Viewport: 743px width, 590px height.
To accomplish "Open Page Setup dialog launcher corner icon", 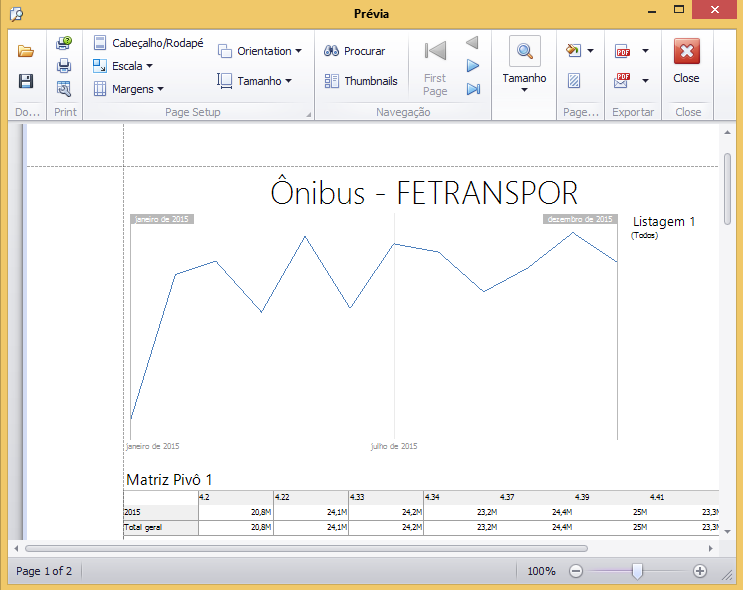I will [x=308, y=114].
